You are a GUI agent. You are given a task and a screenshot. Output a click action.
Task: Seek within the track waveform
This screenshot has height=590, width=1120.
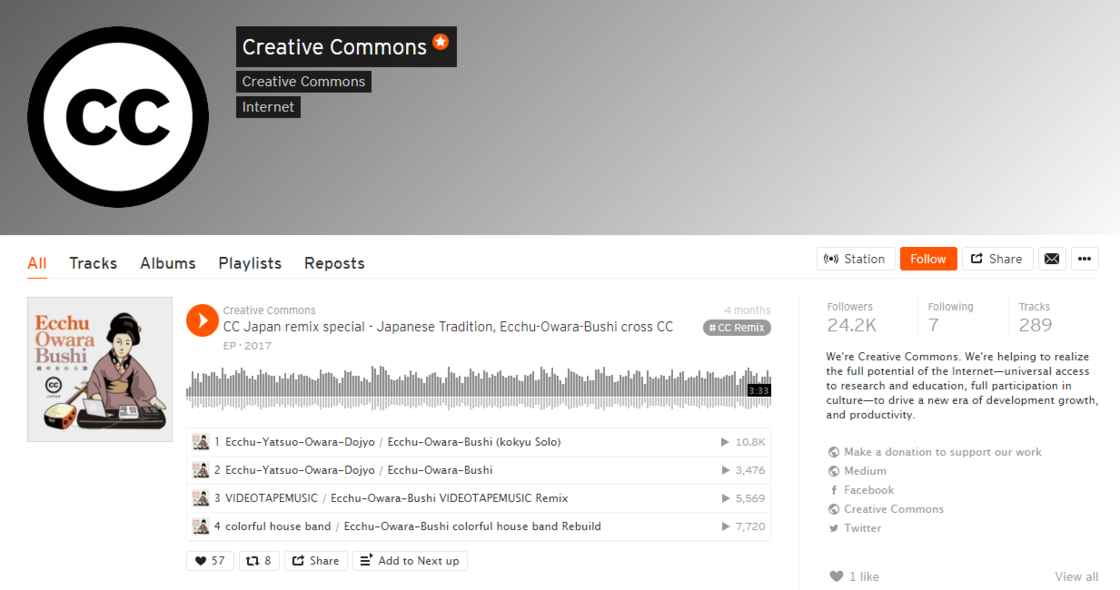[479, 388]
